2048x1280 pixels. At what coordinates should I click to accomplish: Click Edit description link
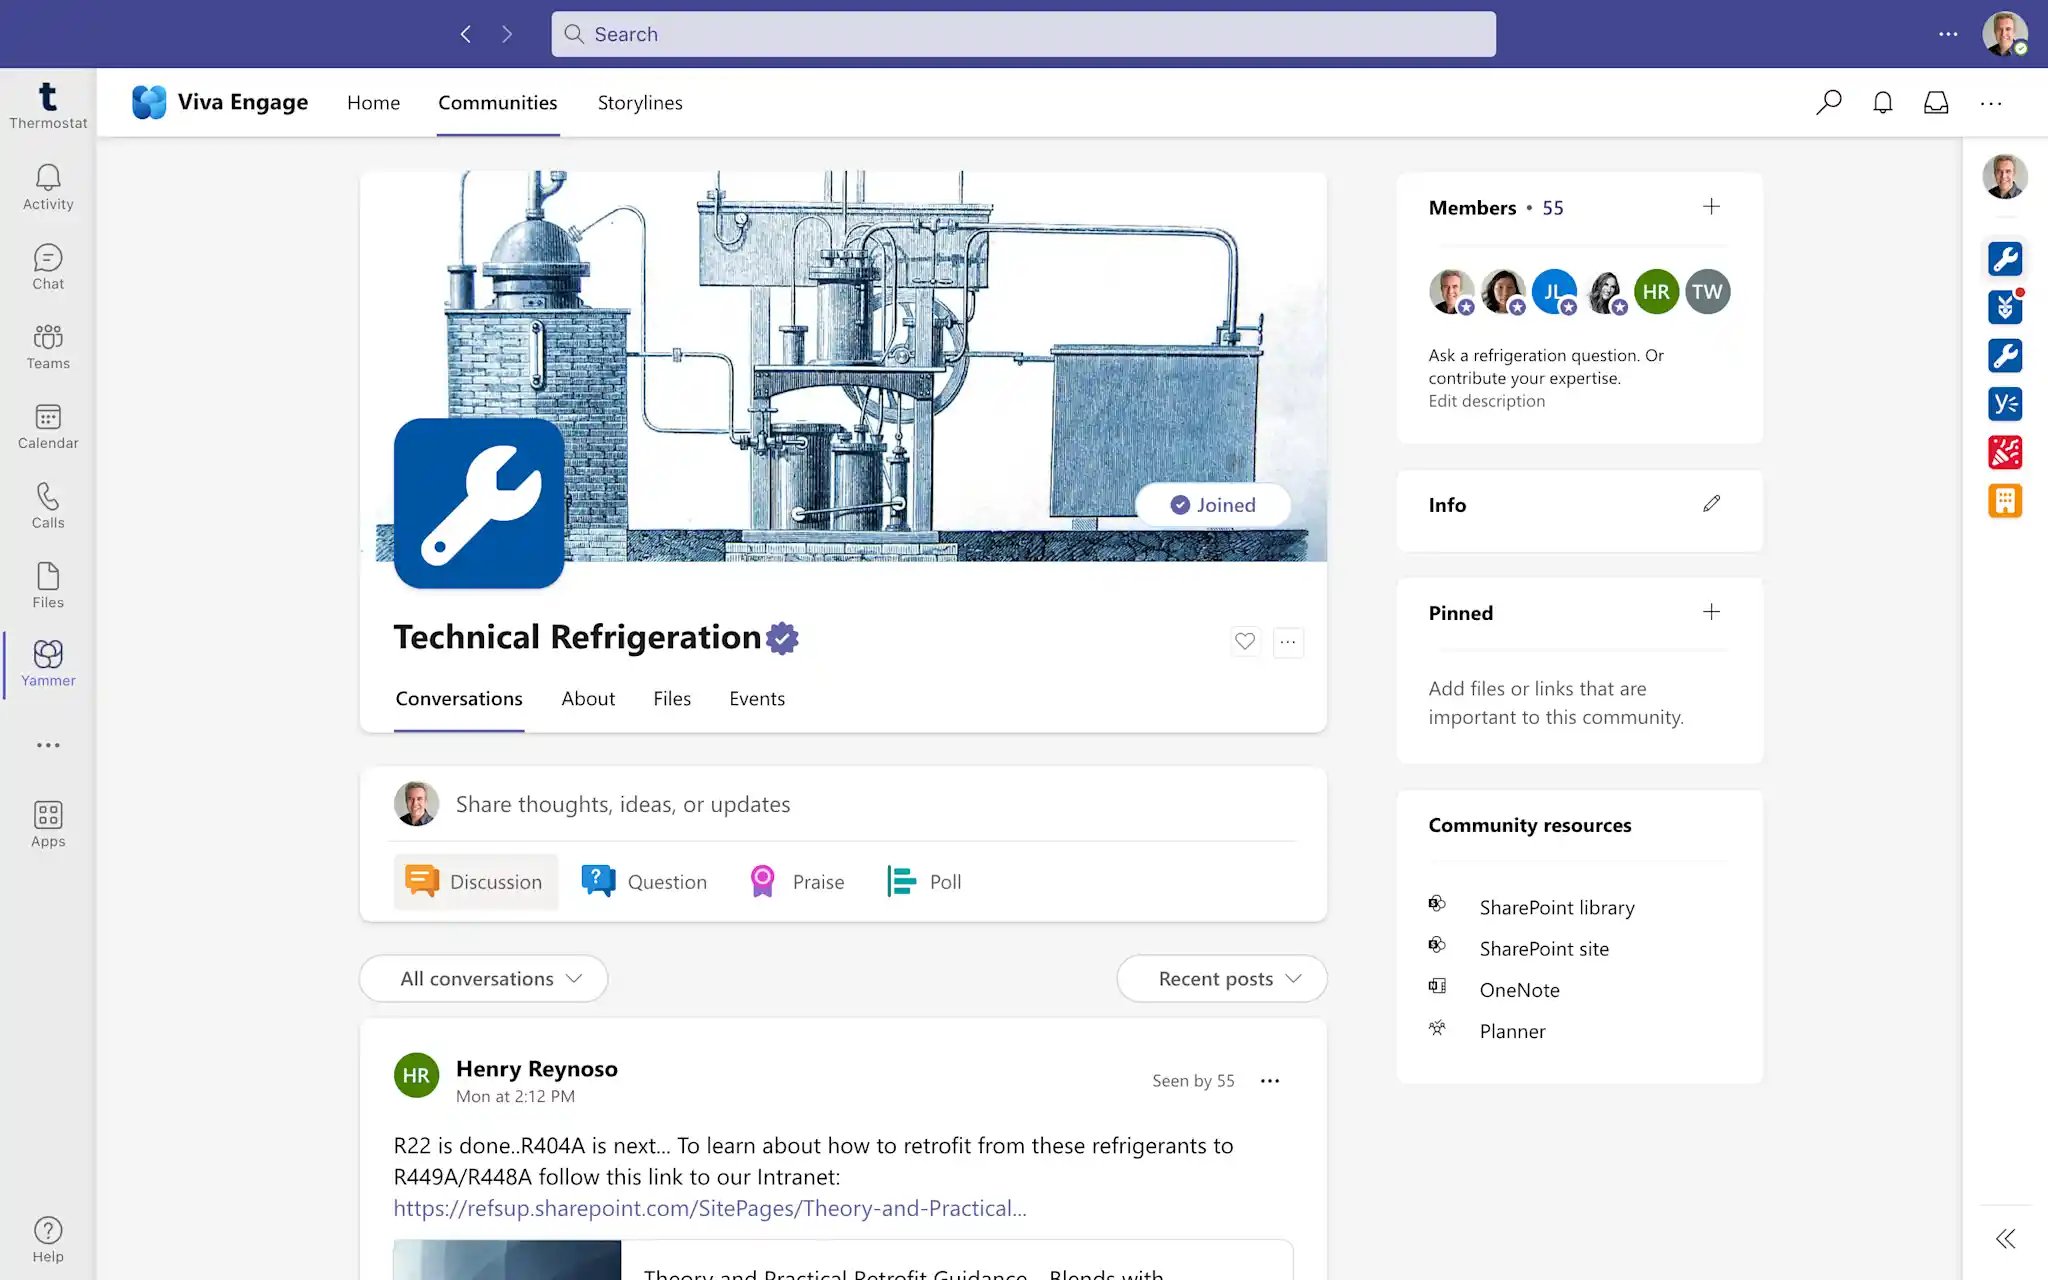pos(1486,401)
